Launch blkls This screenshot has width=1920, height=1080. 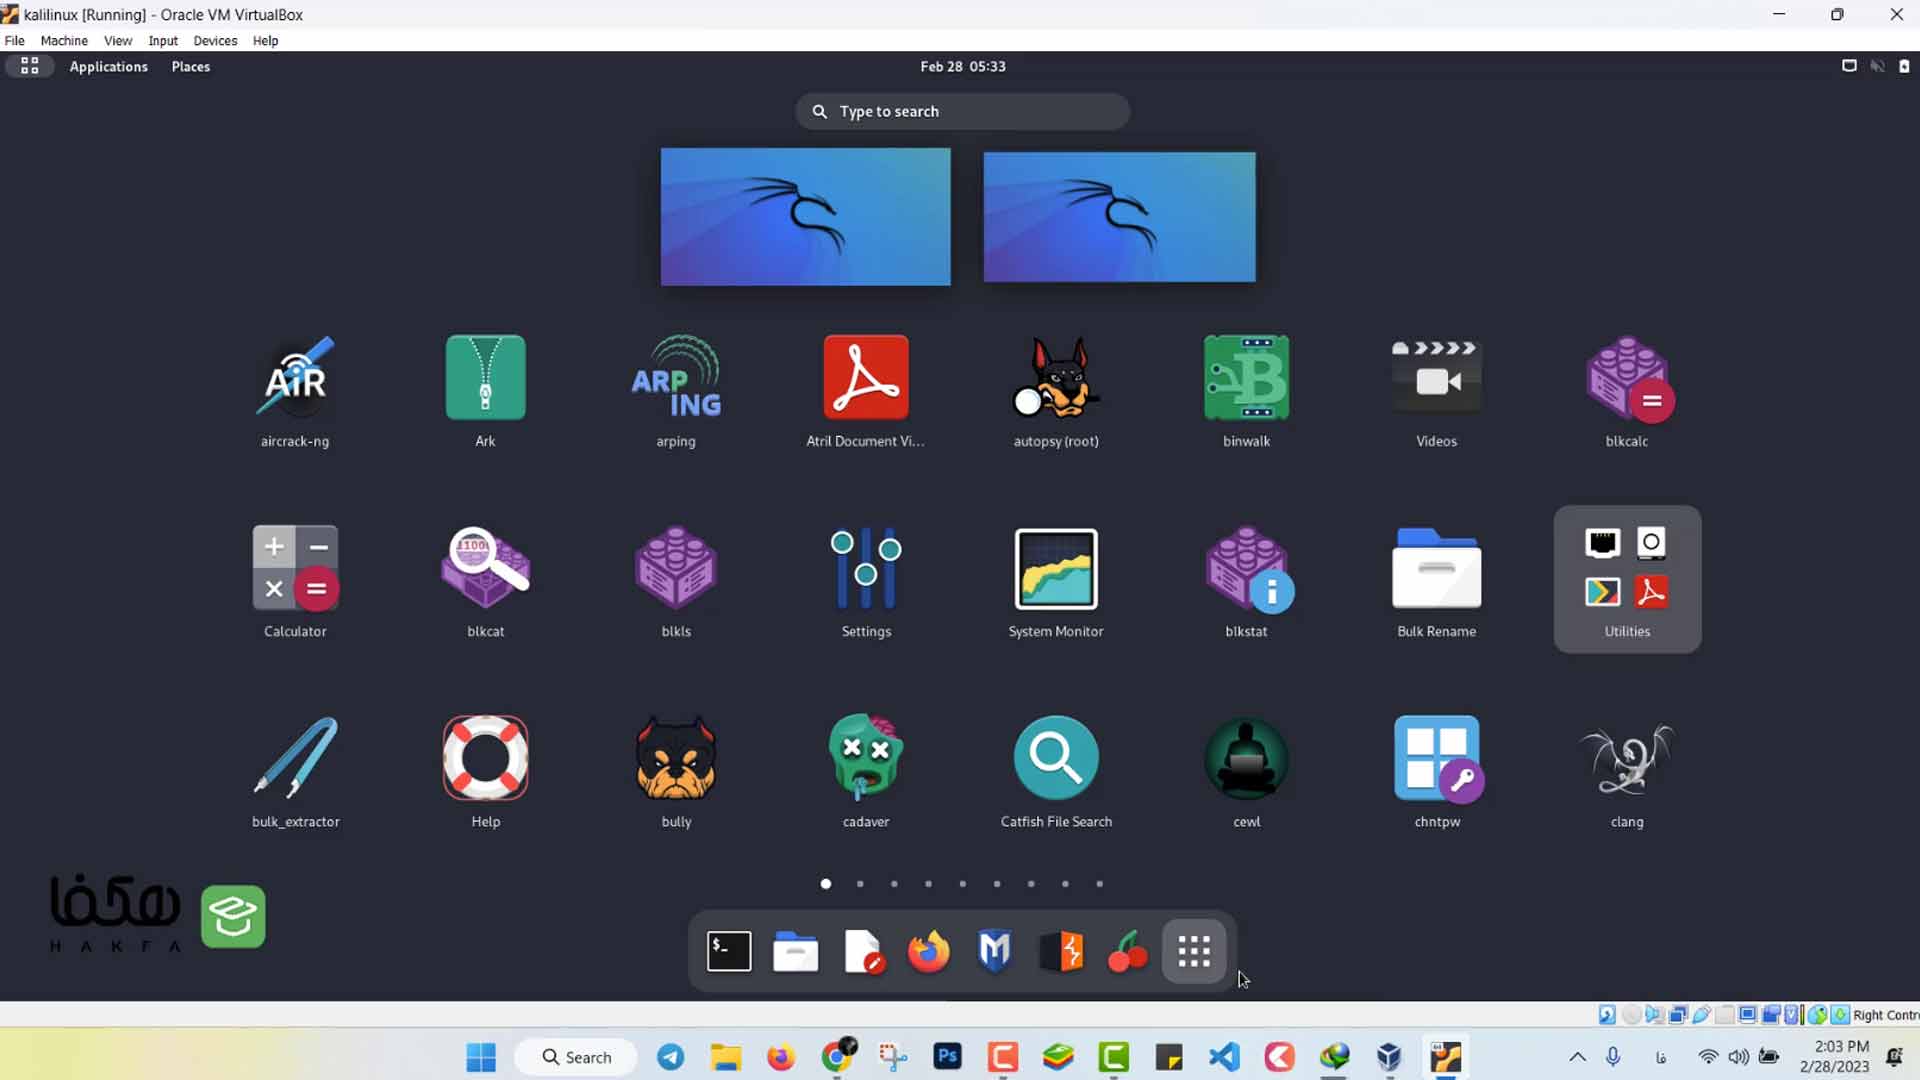coord(676,582)
